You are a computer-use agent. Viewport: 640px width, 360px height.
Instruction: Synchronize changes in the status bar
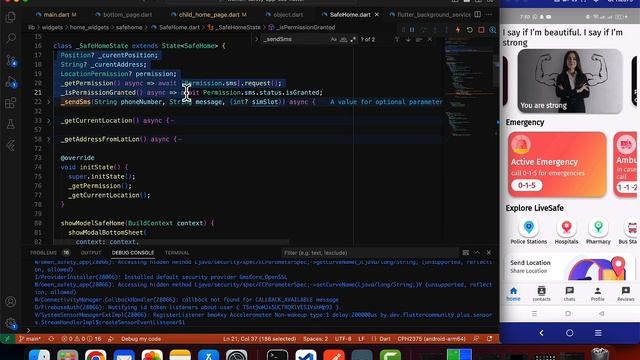tap(51, 339)
